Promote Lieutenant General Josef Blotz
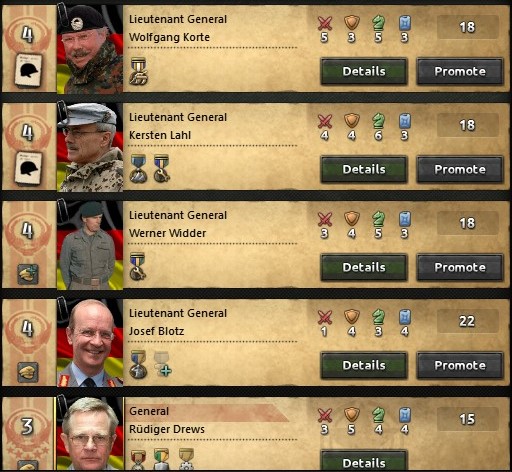 (x=460, y=365)
